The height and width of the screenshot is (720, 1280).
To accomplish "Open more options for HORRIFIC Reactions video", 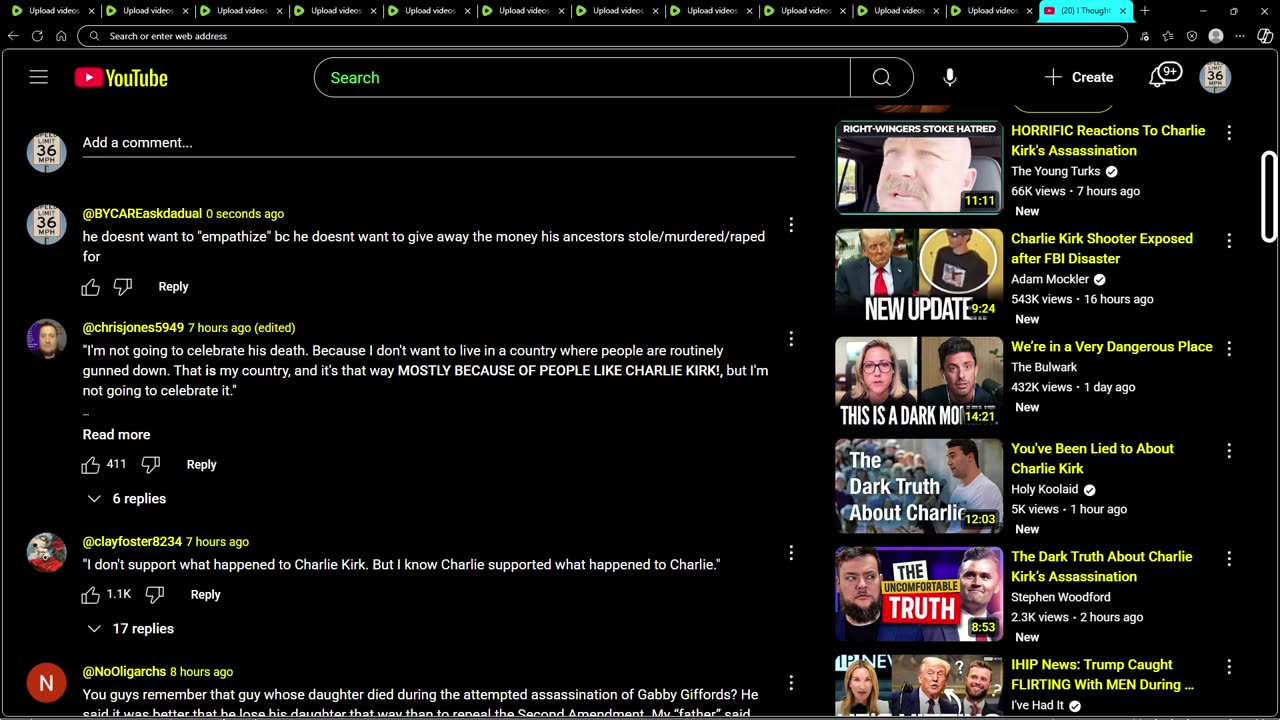I will click(x=1229, y=132).
